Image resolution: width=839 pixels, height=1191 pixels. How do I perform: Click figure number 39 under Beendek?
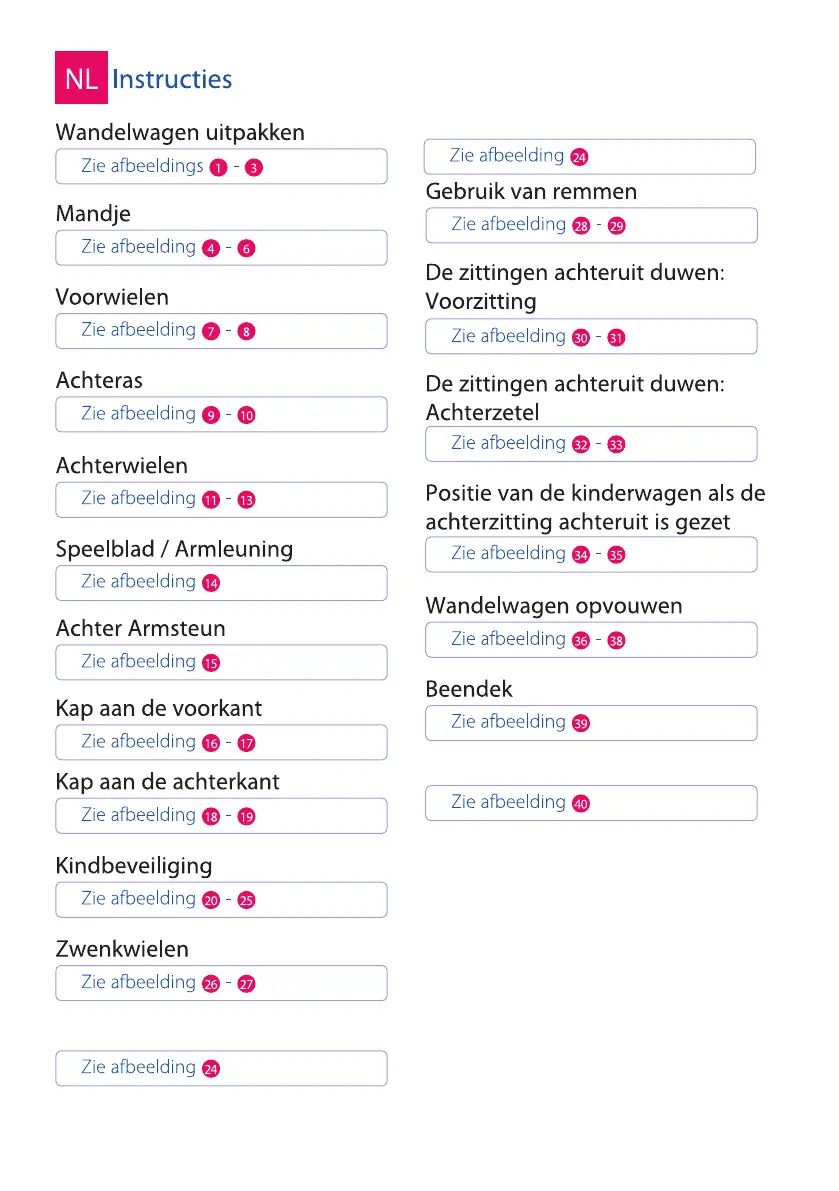580,723
